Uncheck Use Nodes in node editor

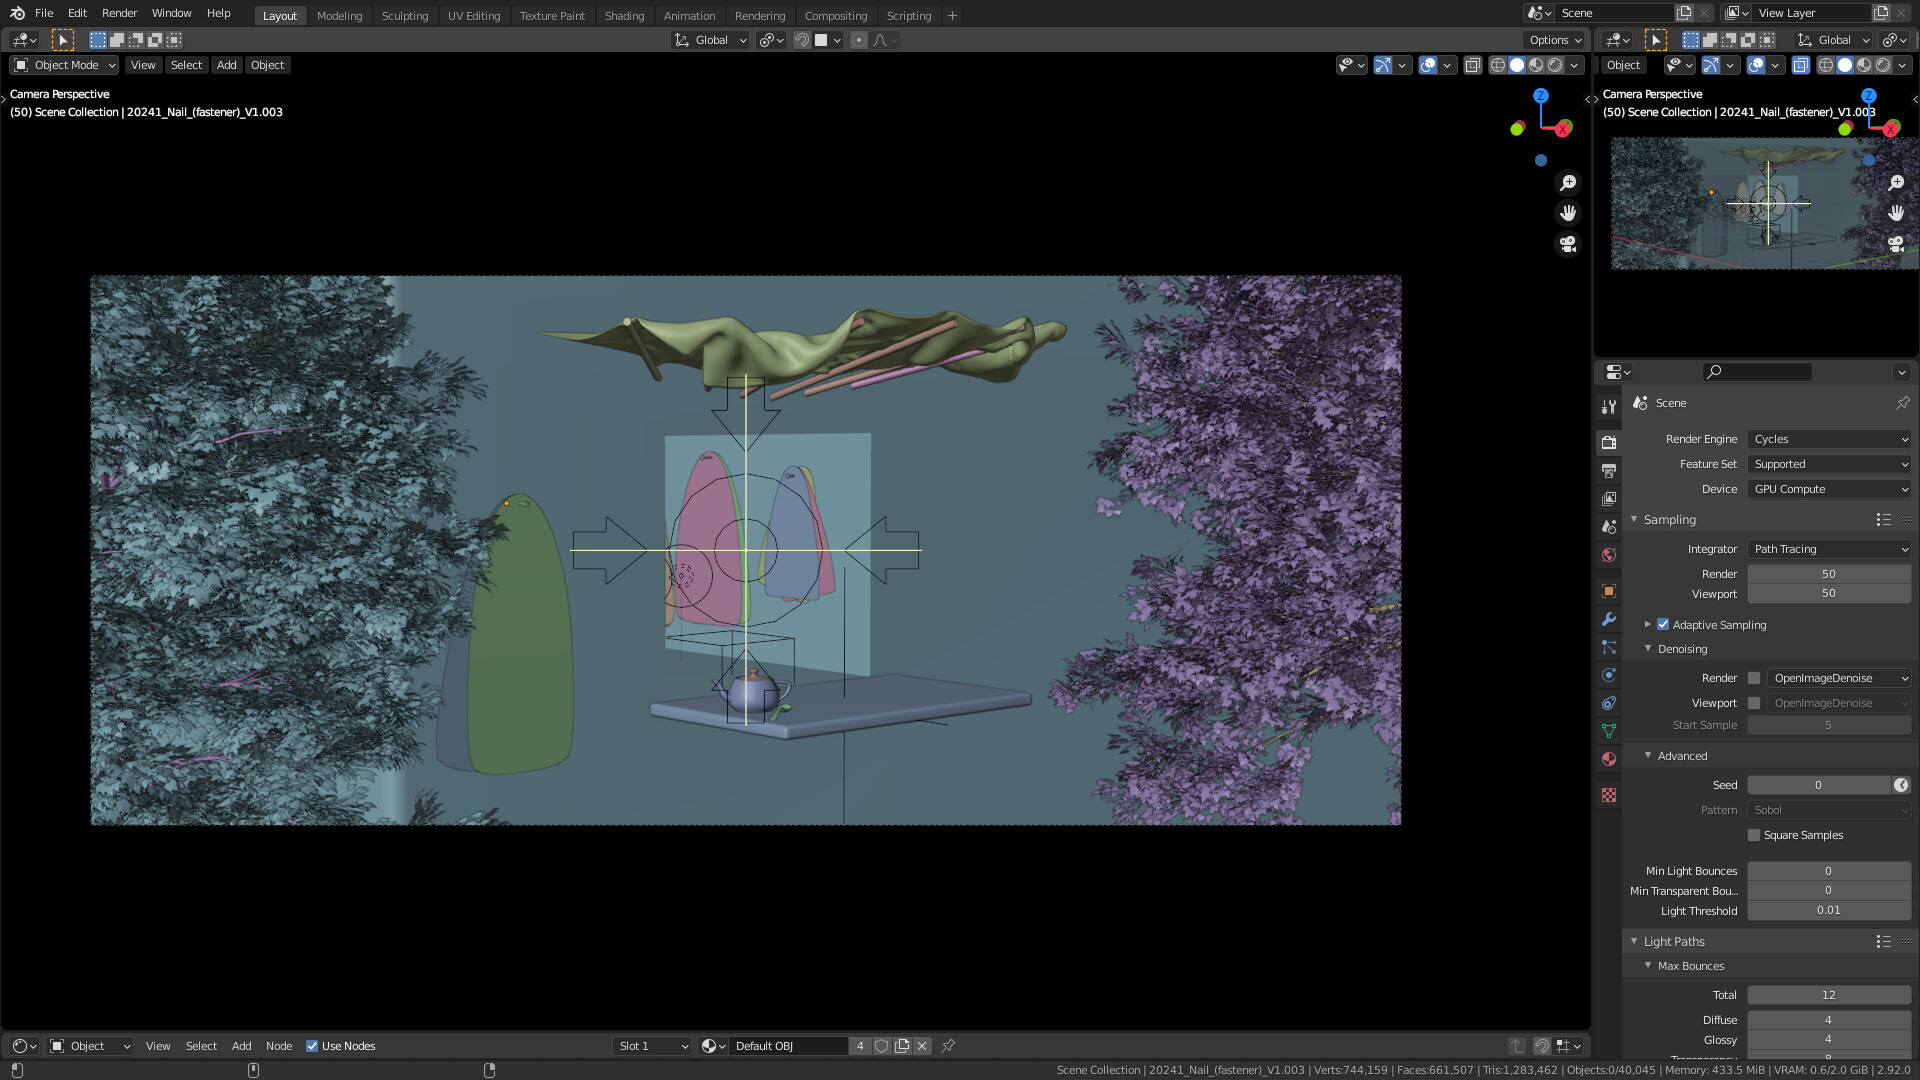312,1046
